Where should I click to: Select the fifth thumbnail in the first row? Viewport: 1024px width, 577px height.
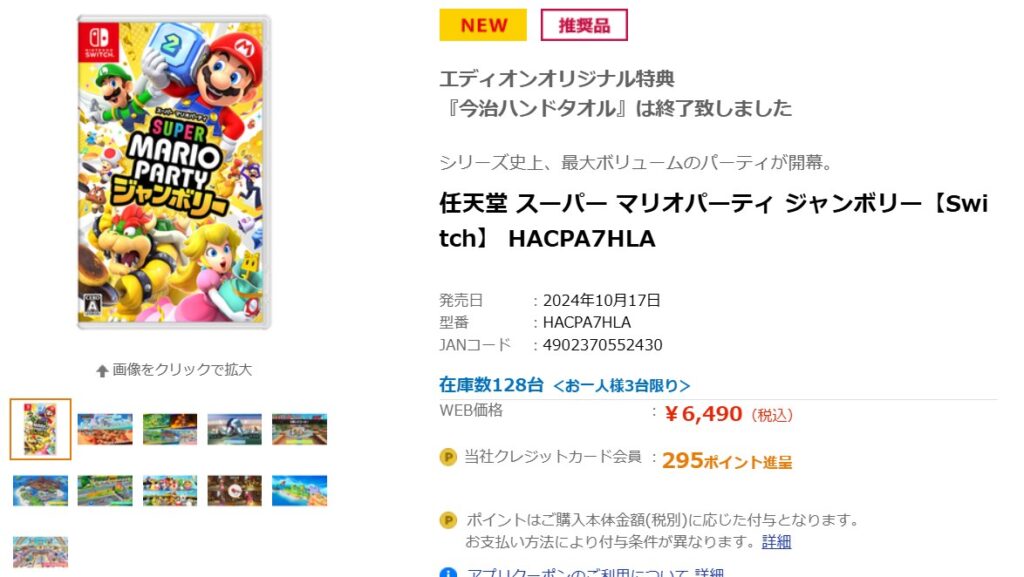click(x=300, y=429)
